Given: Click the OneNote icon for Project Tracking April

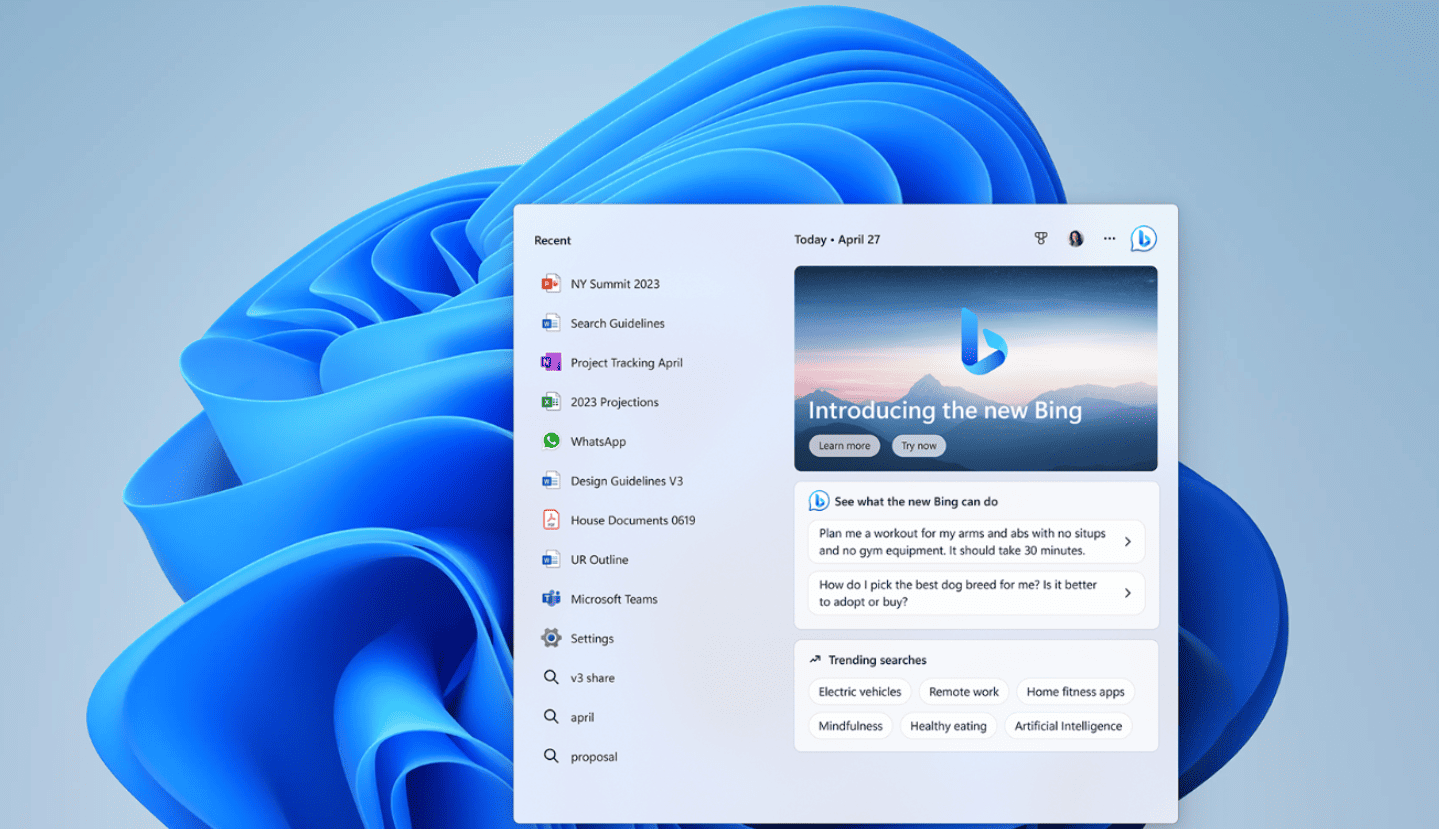Looking at the screenshot, I should click(x=551, y=363).
